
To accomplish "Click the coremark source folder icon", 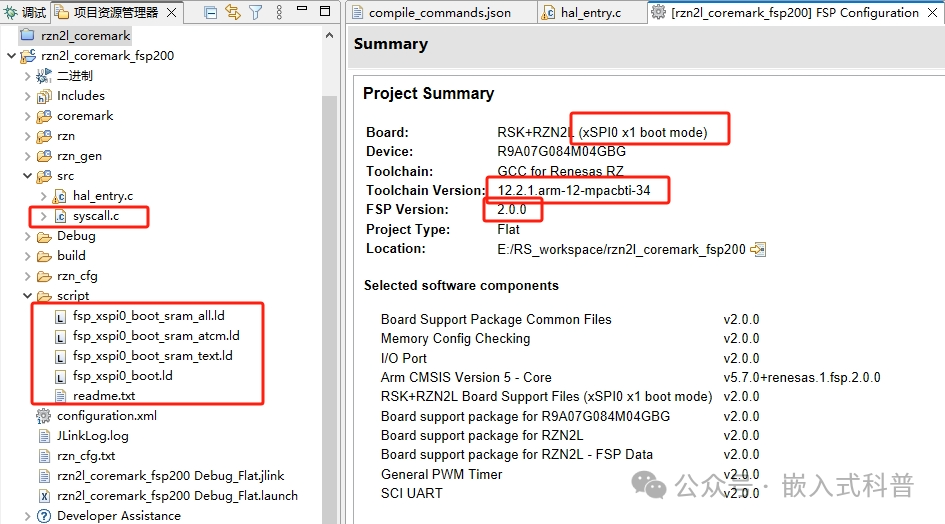I will (x=43, y=116).
